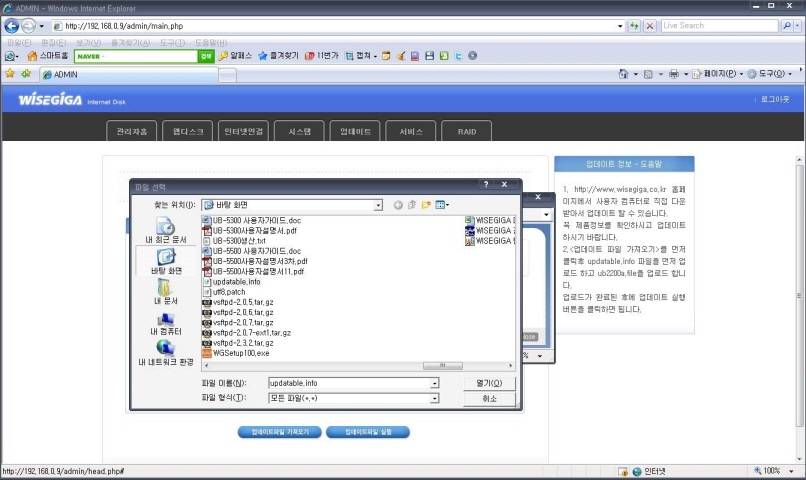Expand the look-in location dropdown
The image size is (806, 480).
(x=378, y=205)
